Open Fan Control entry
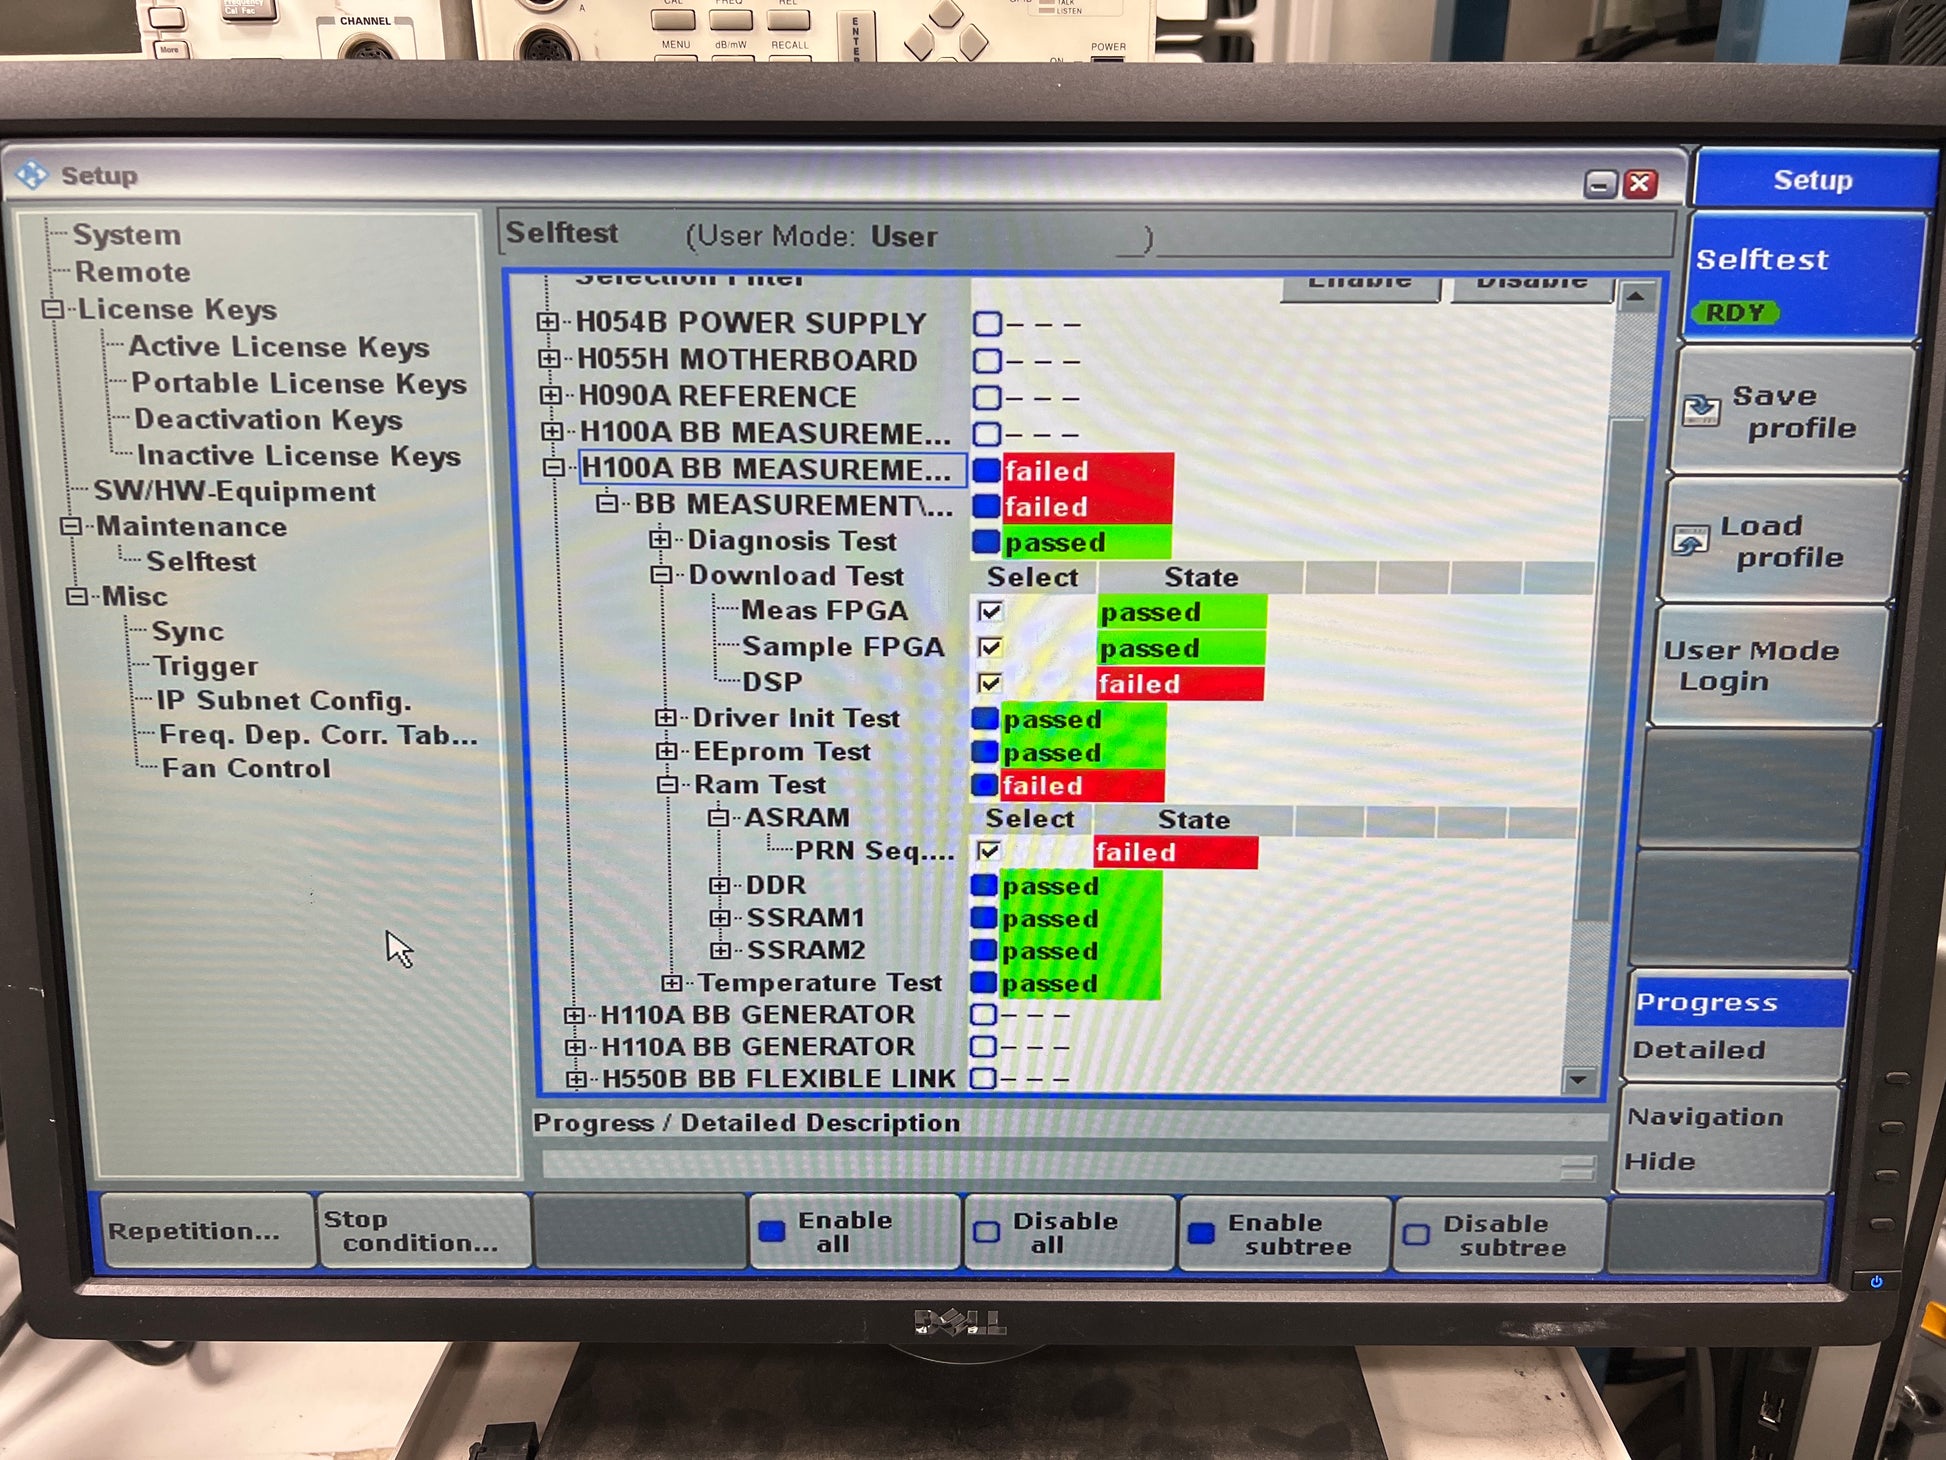This screenshot has width=1946, height=1460. pyautogui.click(x=246, y=768)
